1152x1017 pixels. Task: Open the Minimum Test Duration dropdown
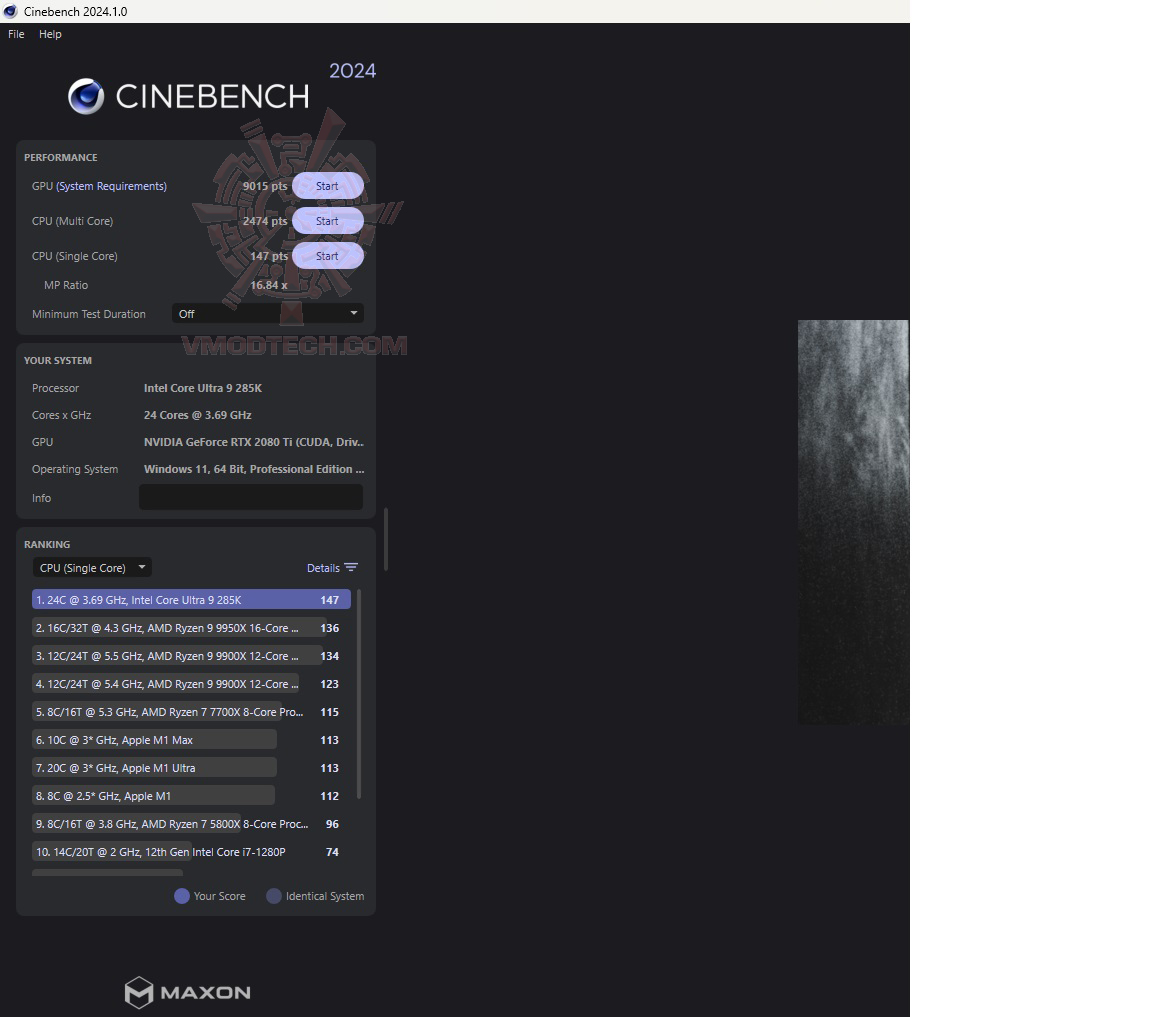[268, 314]
